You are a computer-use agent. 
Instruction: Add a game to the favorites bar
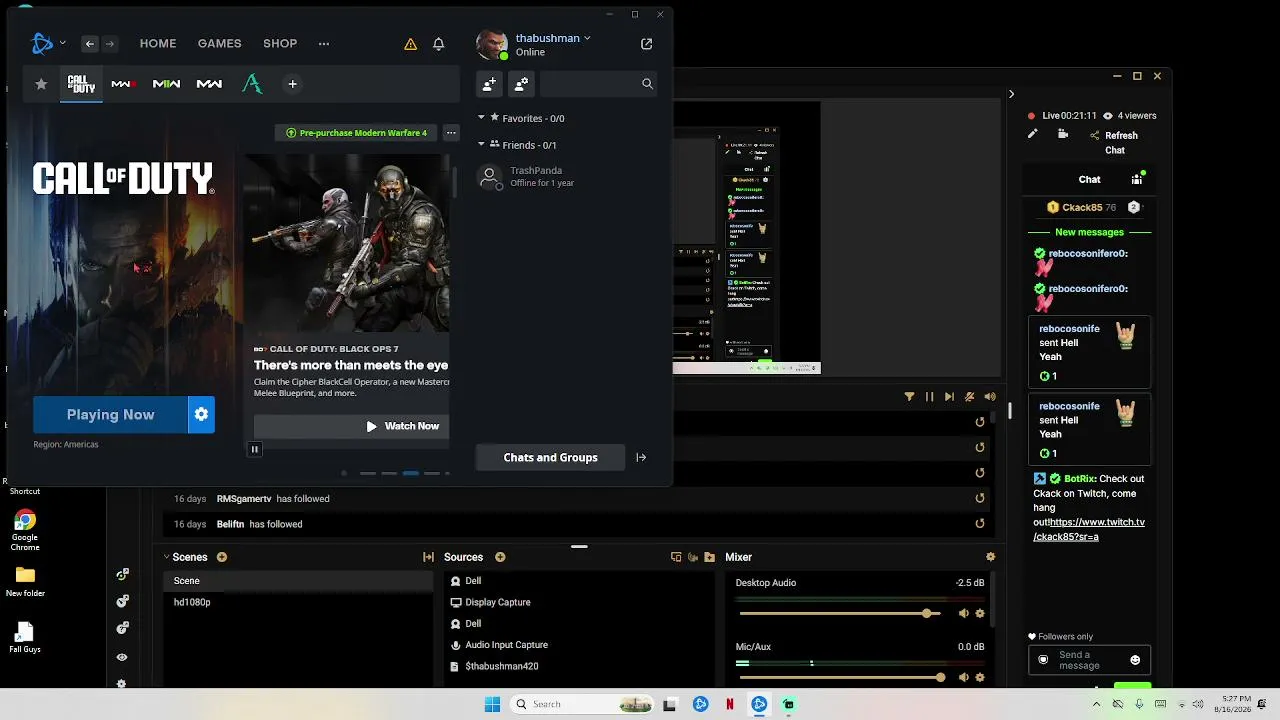292,84
